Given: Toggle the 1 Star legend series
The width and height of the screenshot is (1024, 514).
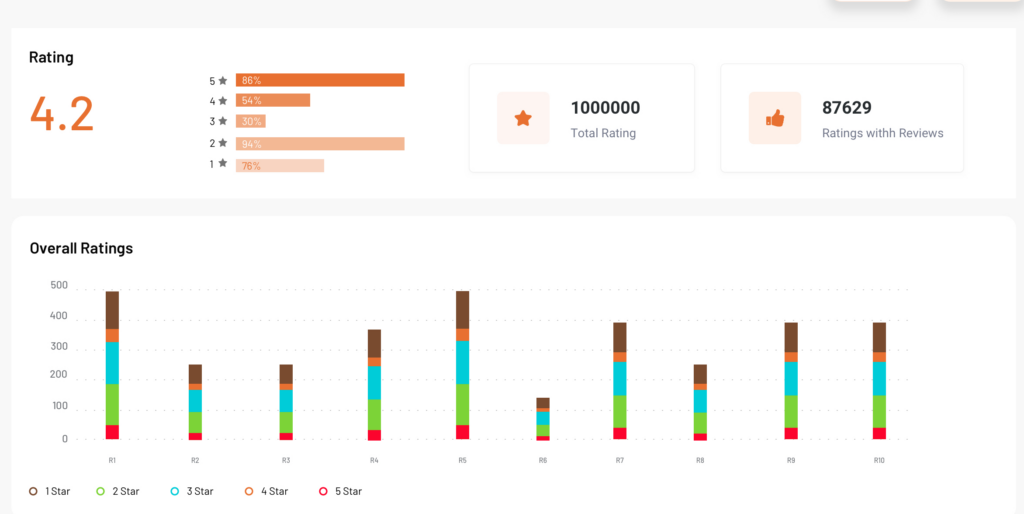Looking at the screenshot, I should pyautogui.click(x=50, y=491).
